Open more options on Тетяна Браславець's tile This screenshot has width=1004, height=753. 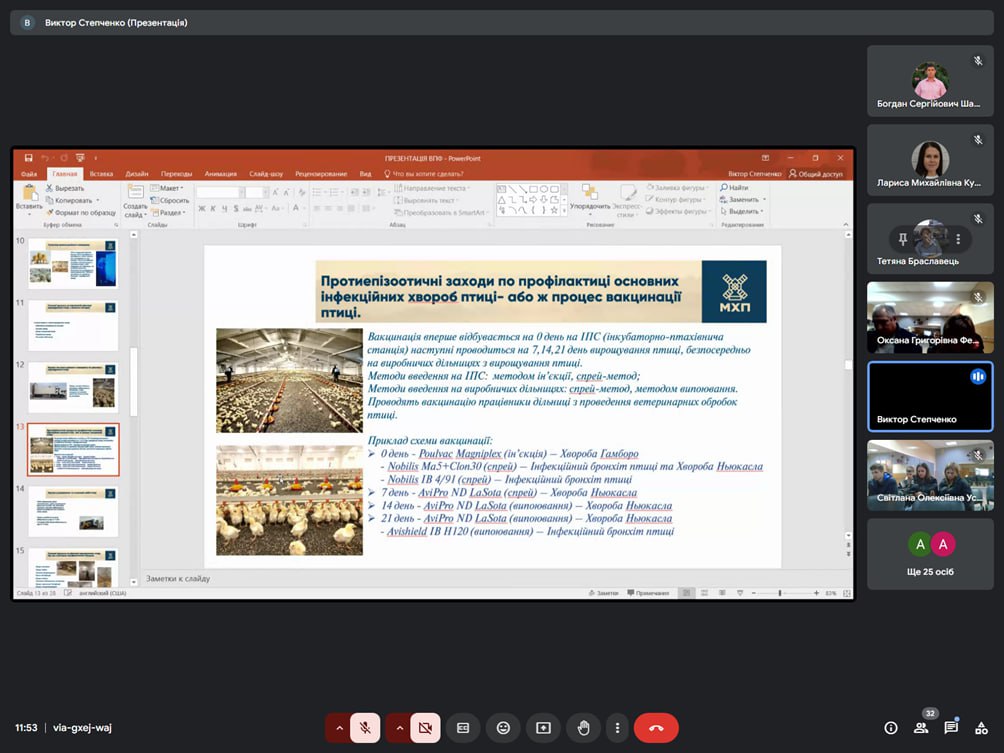(x=958, y=239)
